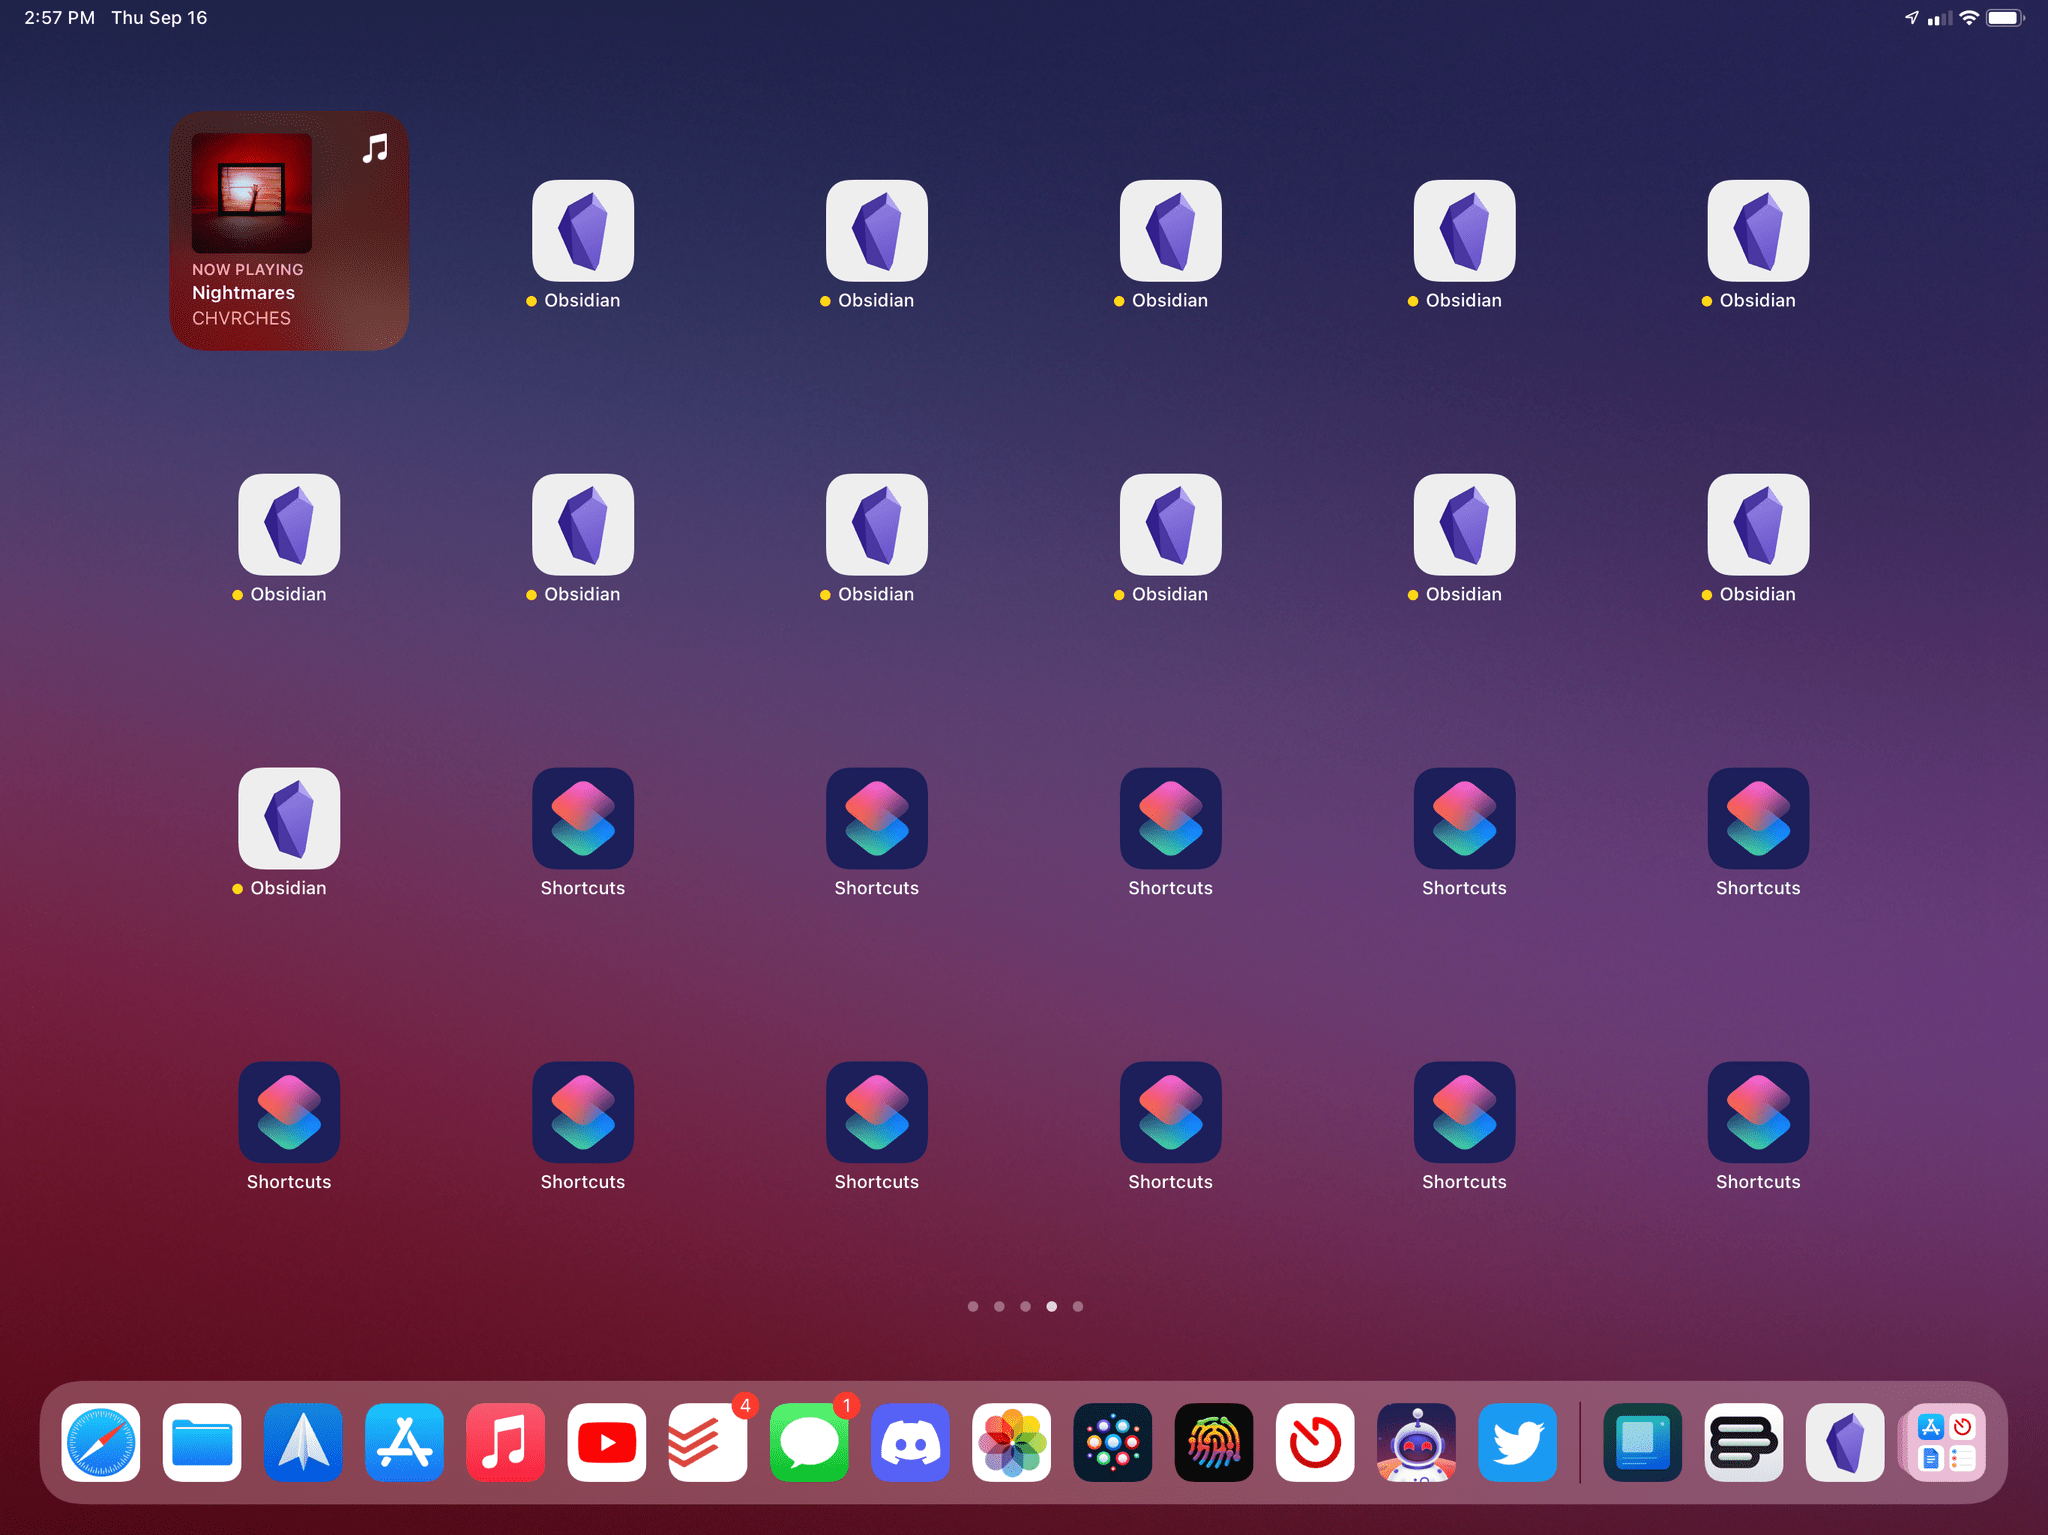Open the Twitter app
Screen dimensions: 2048x1535
[1518, 1442]
